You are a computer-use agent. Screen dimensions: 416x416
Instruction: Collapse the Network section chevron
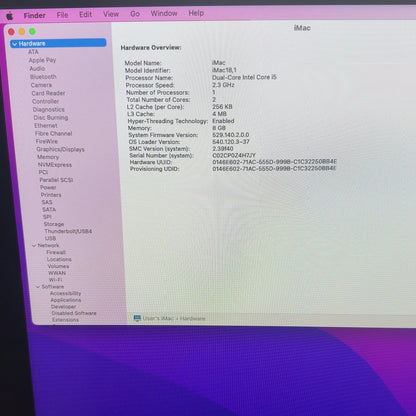34,246
